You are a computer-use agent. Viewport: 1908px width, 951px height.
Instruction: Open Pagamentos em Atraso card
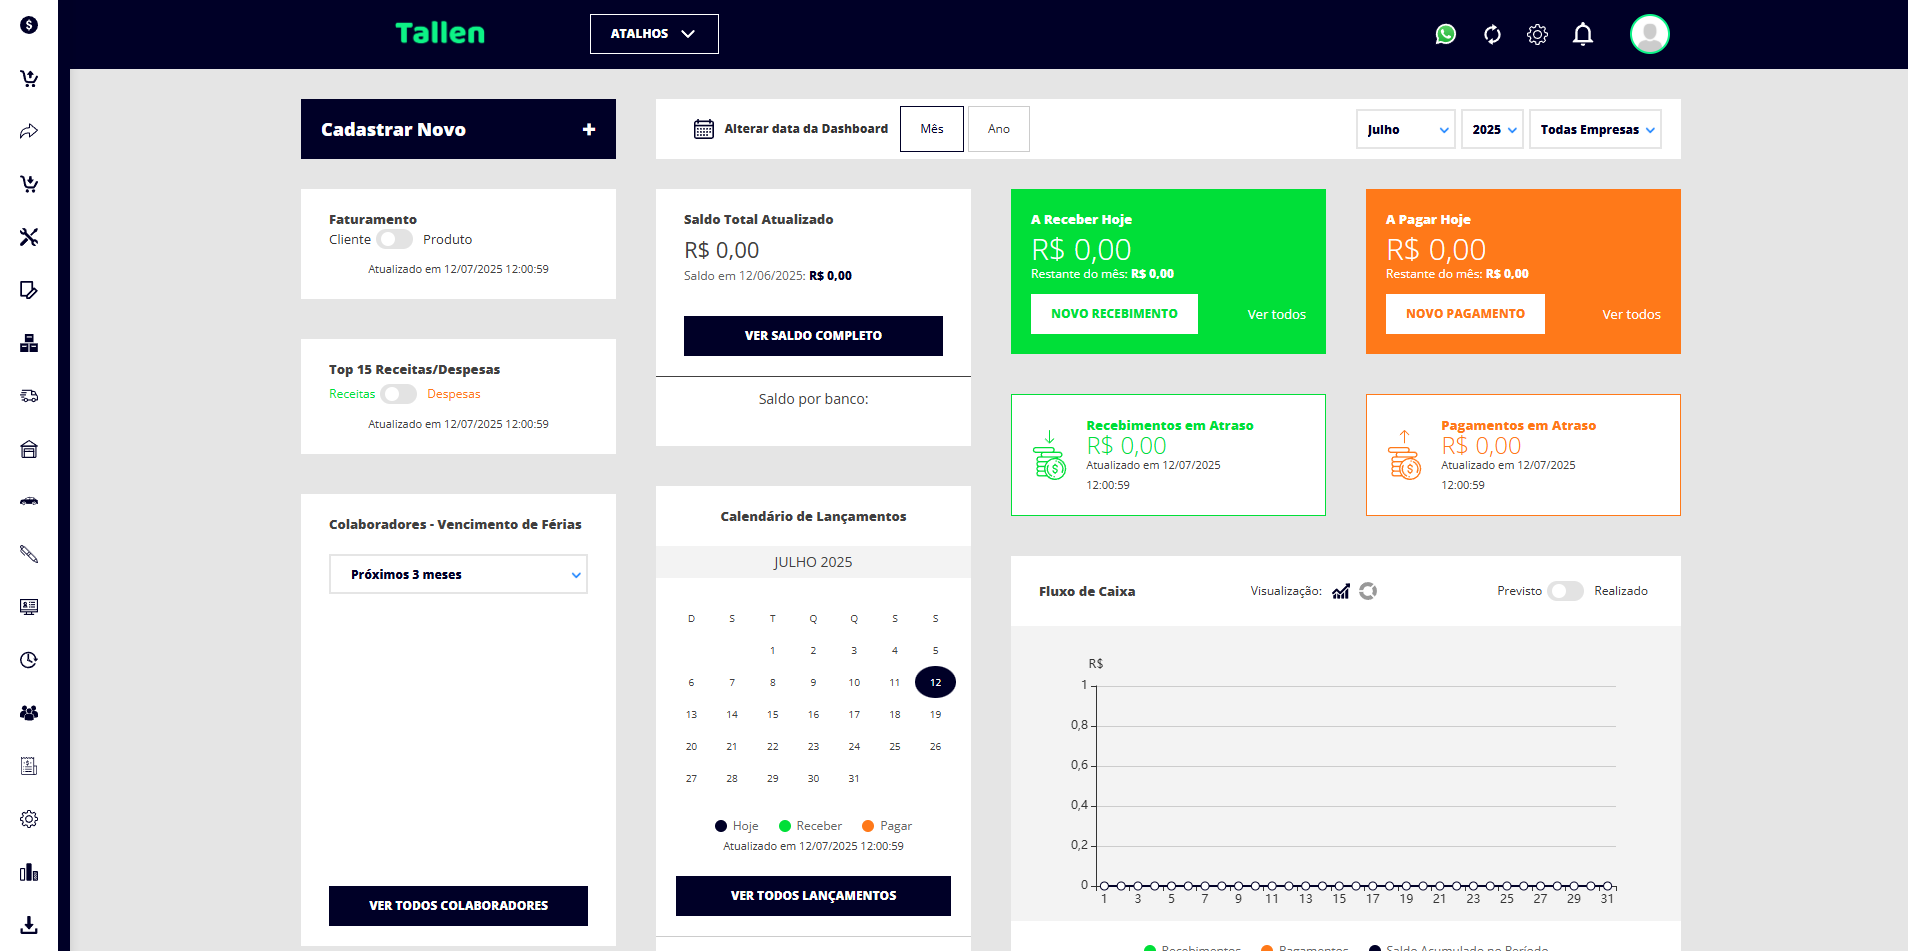point(1523,455)
